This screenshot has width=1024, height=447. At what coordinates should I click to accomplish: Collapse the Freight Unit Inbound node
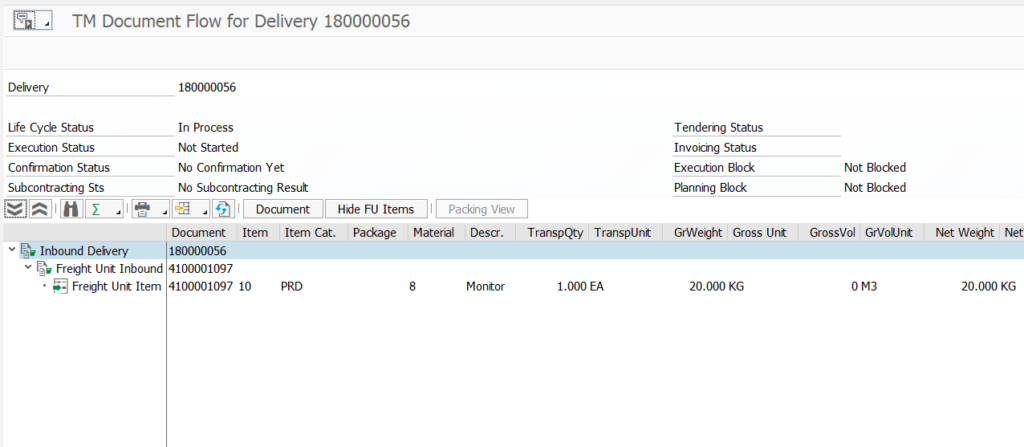[27, 268]
